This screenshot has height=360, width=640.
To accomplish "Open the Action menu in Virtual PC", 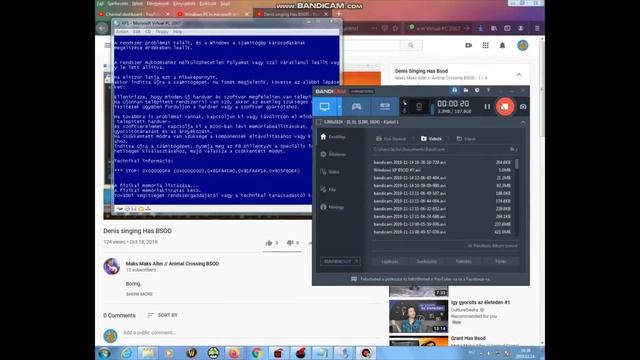I will click(x=122, y=31).
